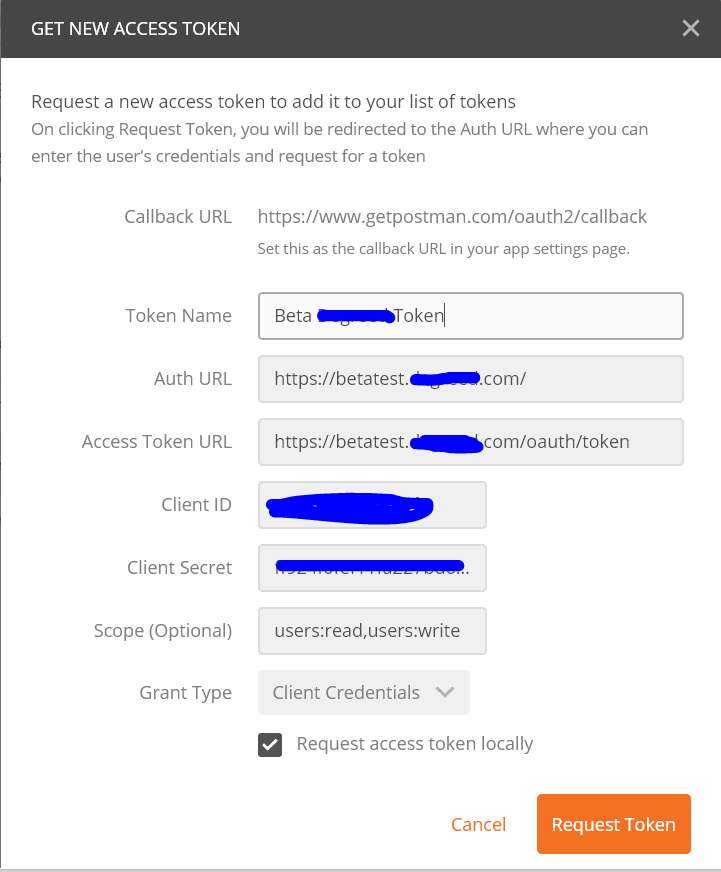Click the "Access Token URL" label
Image resolution: width=721 pixels, height=872 pixels.
pyautogui.click(x=157, y=442)
